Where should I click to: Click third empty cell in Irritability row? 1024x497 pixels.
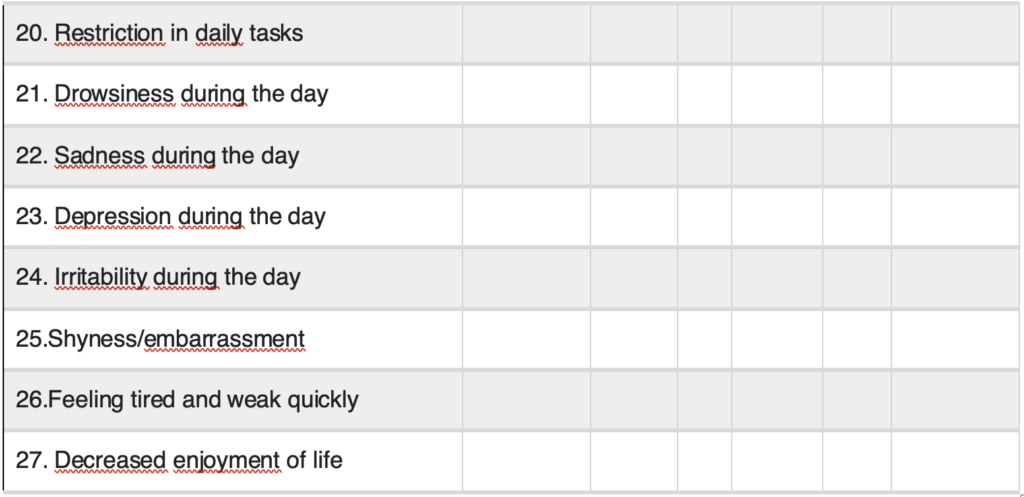(704, 277)
